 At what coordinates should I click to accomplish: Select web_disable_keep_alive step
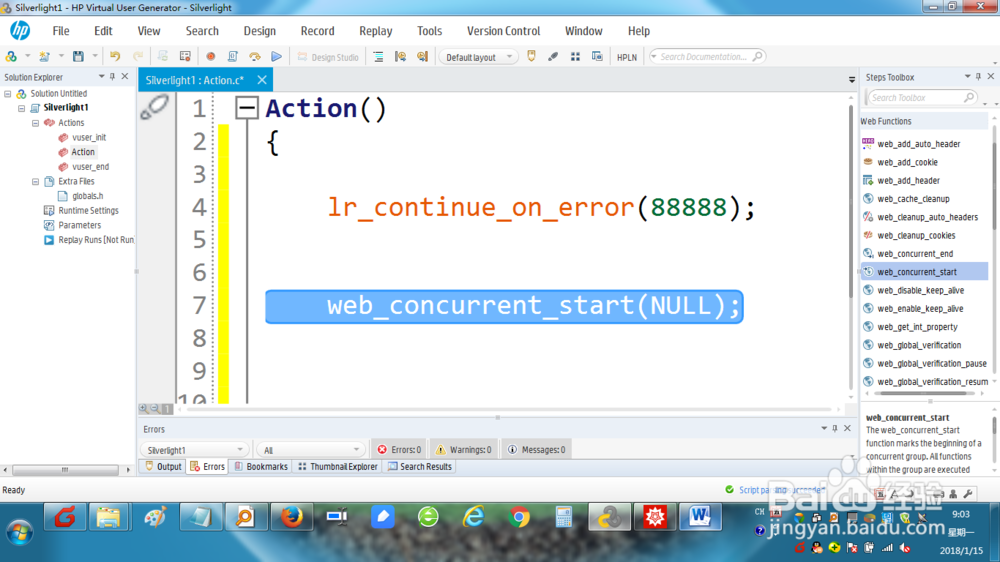(x=920, y=290)
